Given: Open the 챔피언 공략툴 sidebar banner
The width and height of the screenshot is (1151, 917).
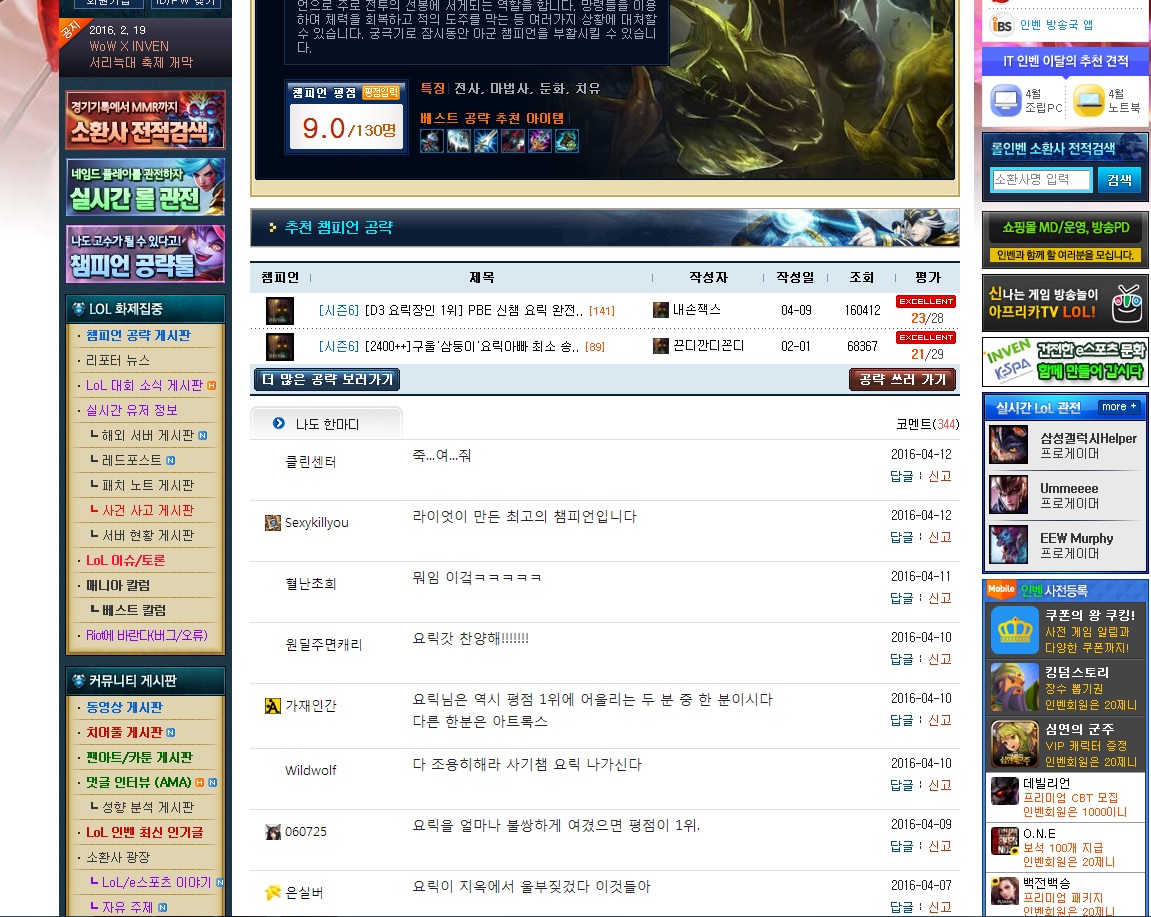Looking at the screenshot, I should (x=145, y=254).
